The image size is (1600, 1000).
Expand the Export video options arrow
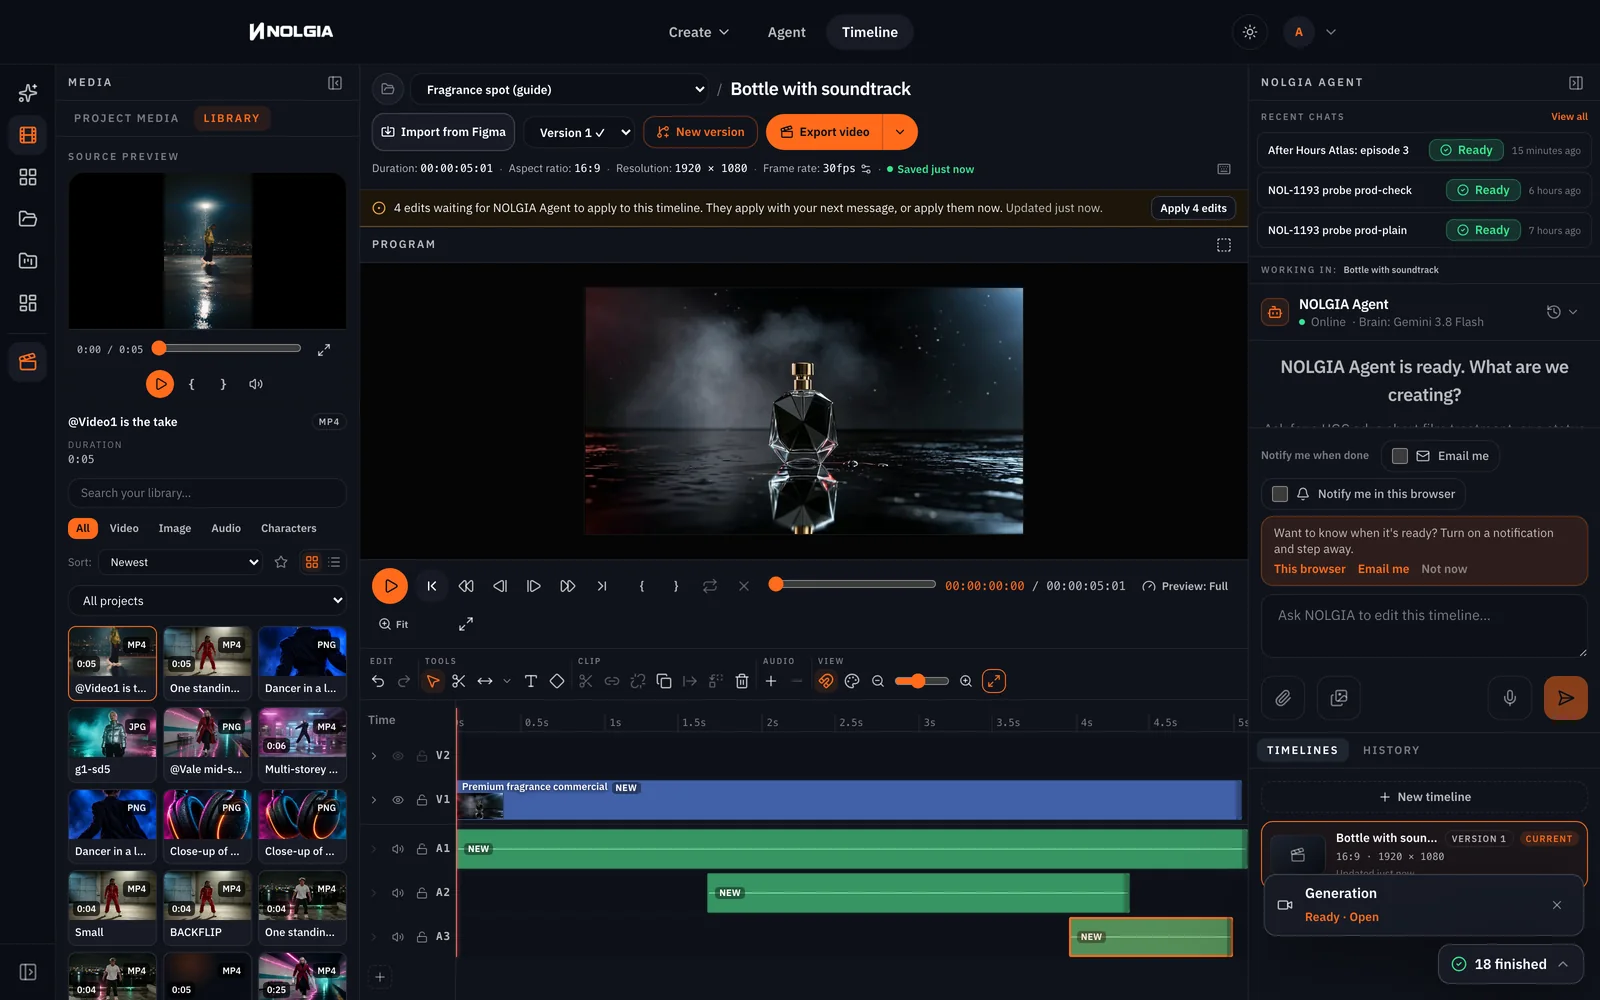tap(900, 132)
